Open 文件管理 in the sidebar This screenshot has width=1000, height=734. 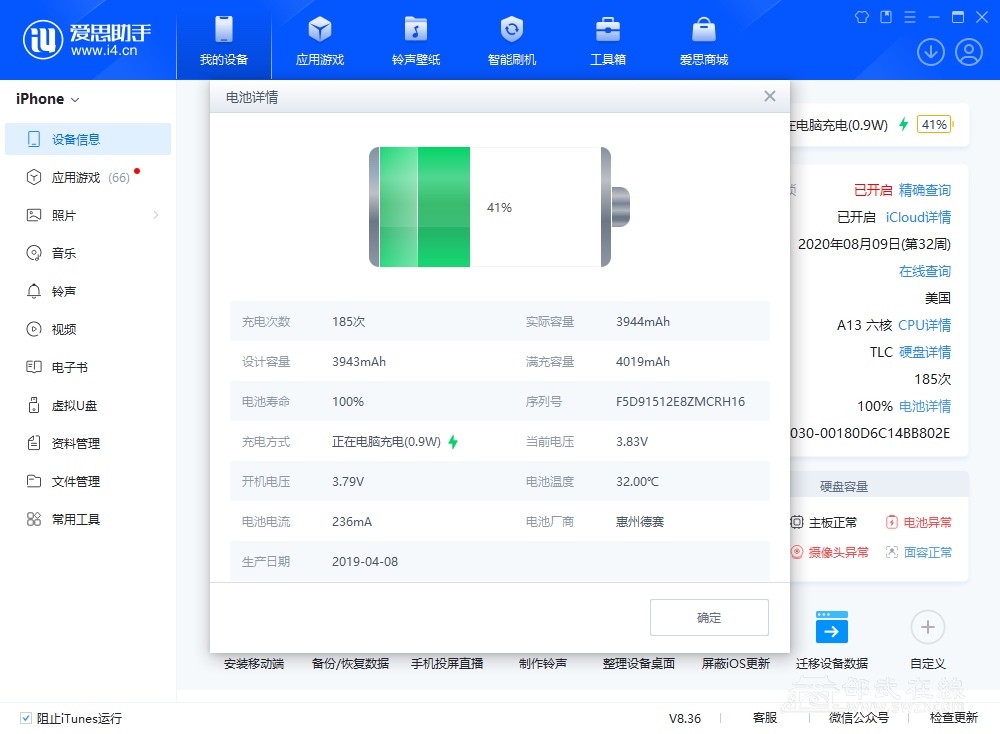tap(76, 481)
